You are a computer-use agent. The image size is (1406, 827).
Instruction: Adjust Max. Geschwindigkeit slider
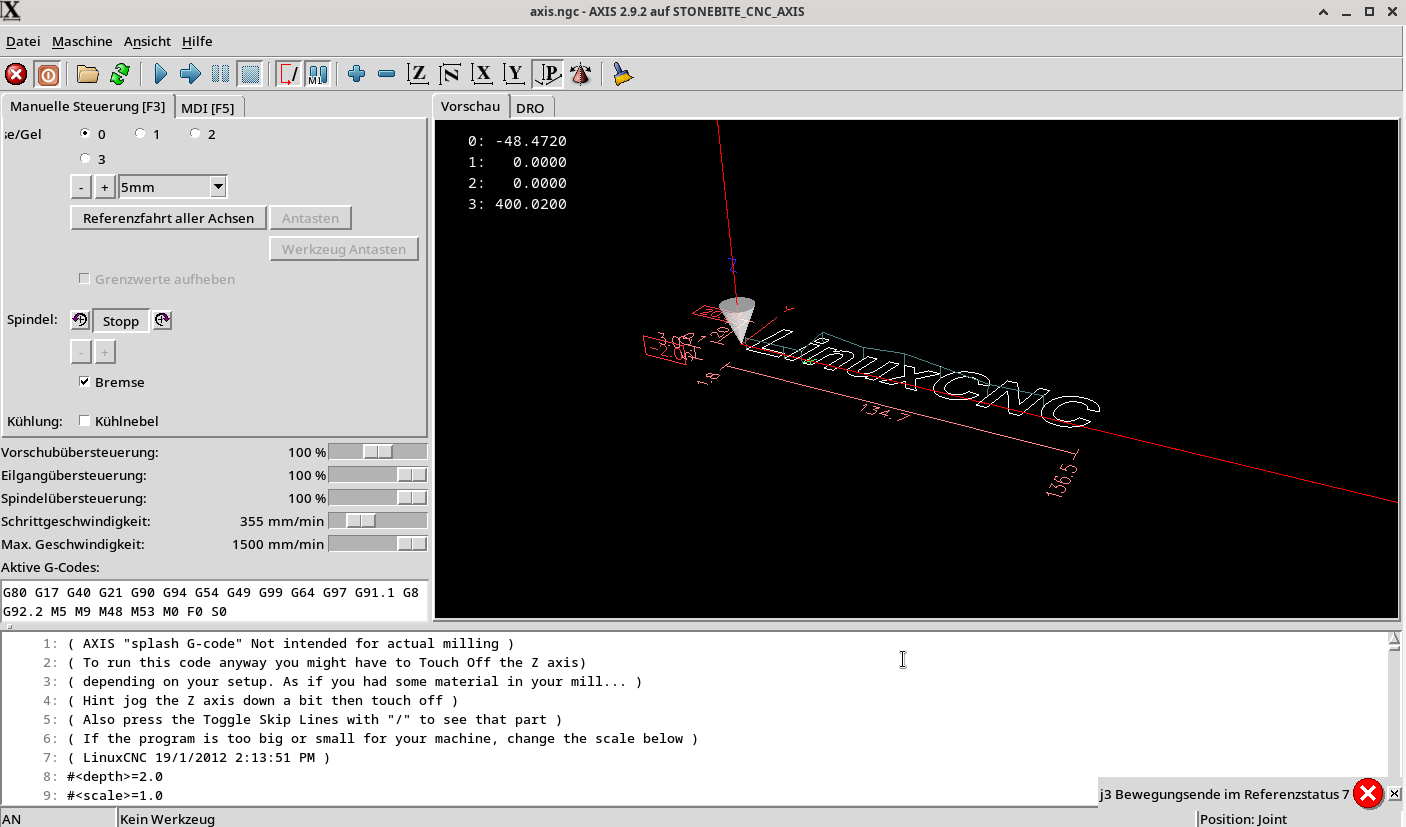pos(378,544)
